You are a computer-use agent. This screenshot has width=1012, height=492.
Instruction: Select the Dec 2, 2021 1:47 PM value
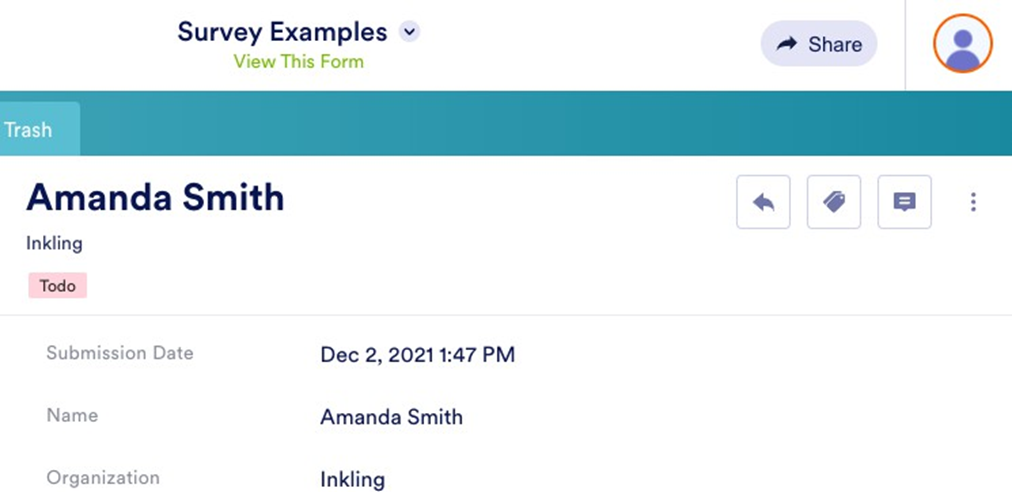[x=417, y=354]
